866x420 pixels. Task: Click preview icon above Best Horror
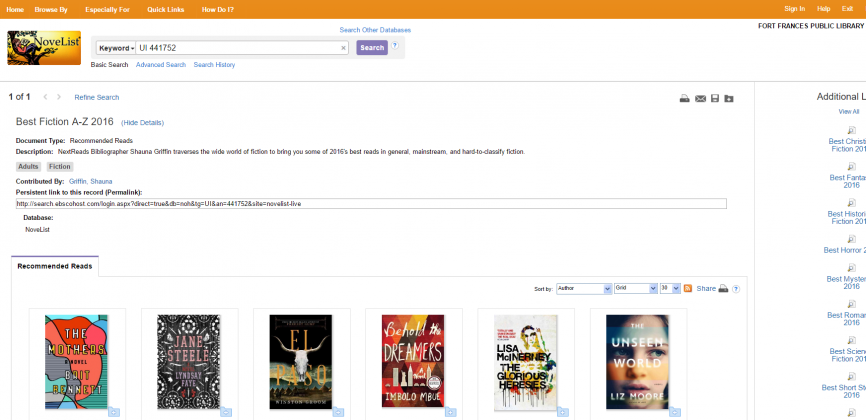(x=852, y=239)
